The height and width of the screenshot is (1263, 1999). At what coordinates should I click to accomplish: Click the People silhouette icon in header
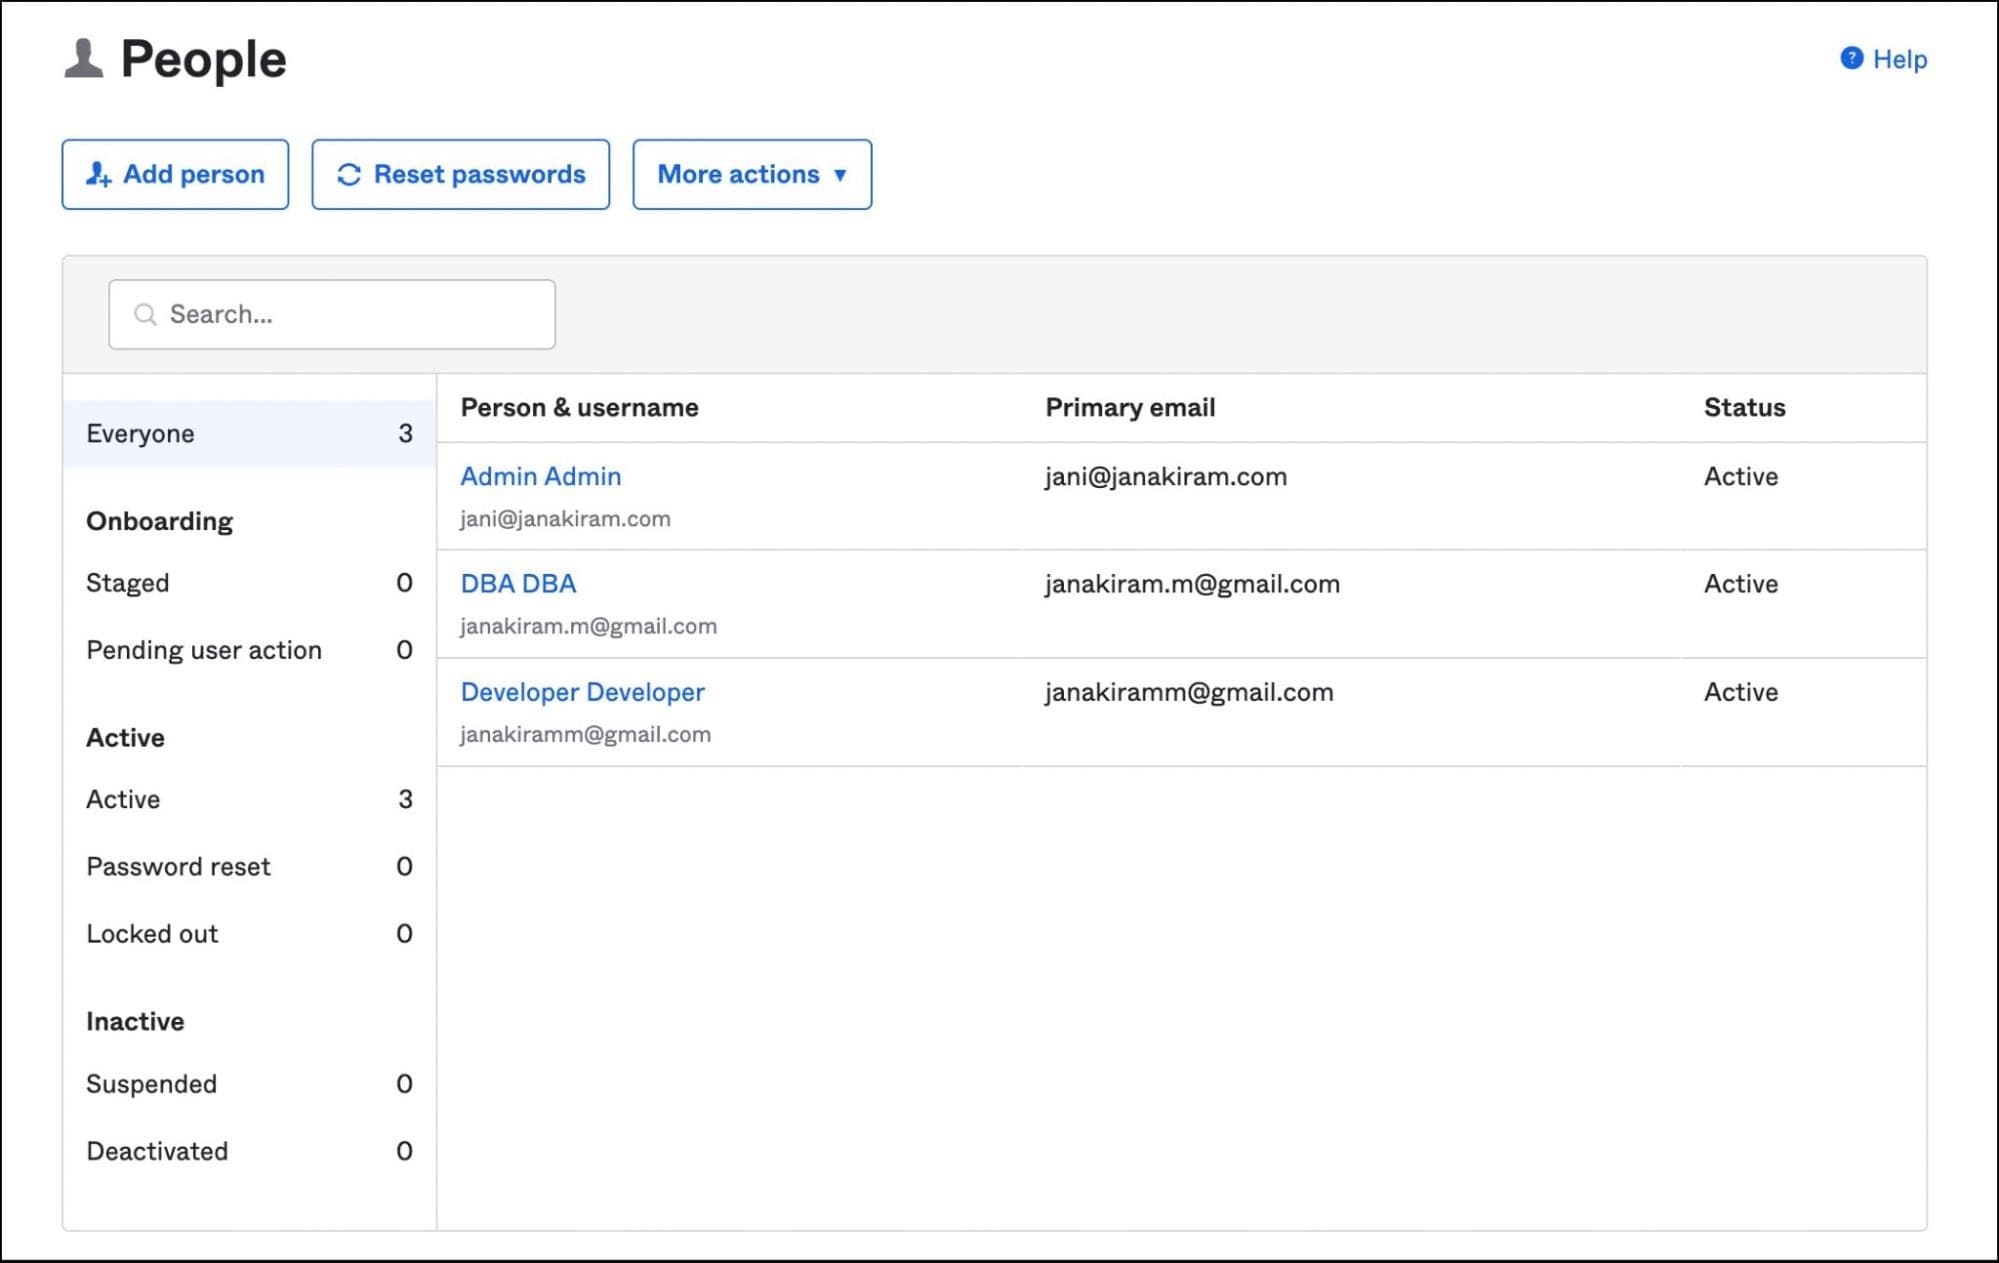click(x=84, y=59)
